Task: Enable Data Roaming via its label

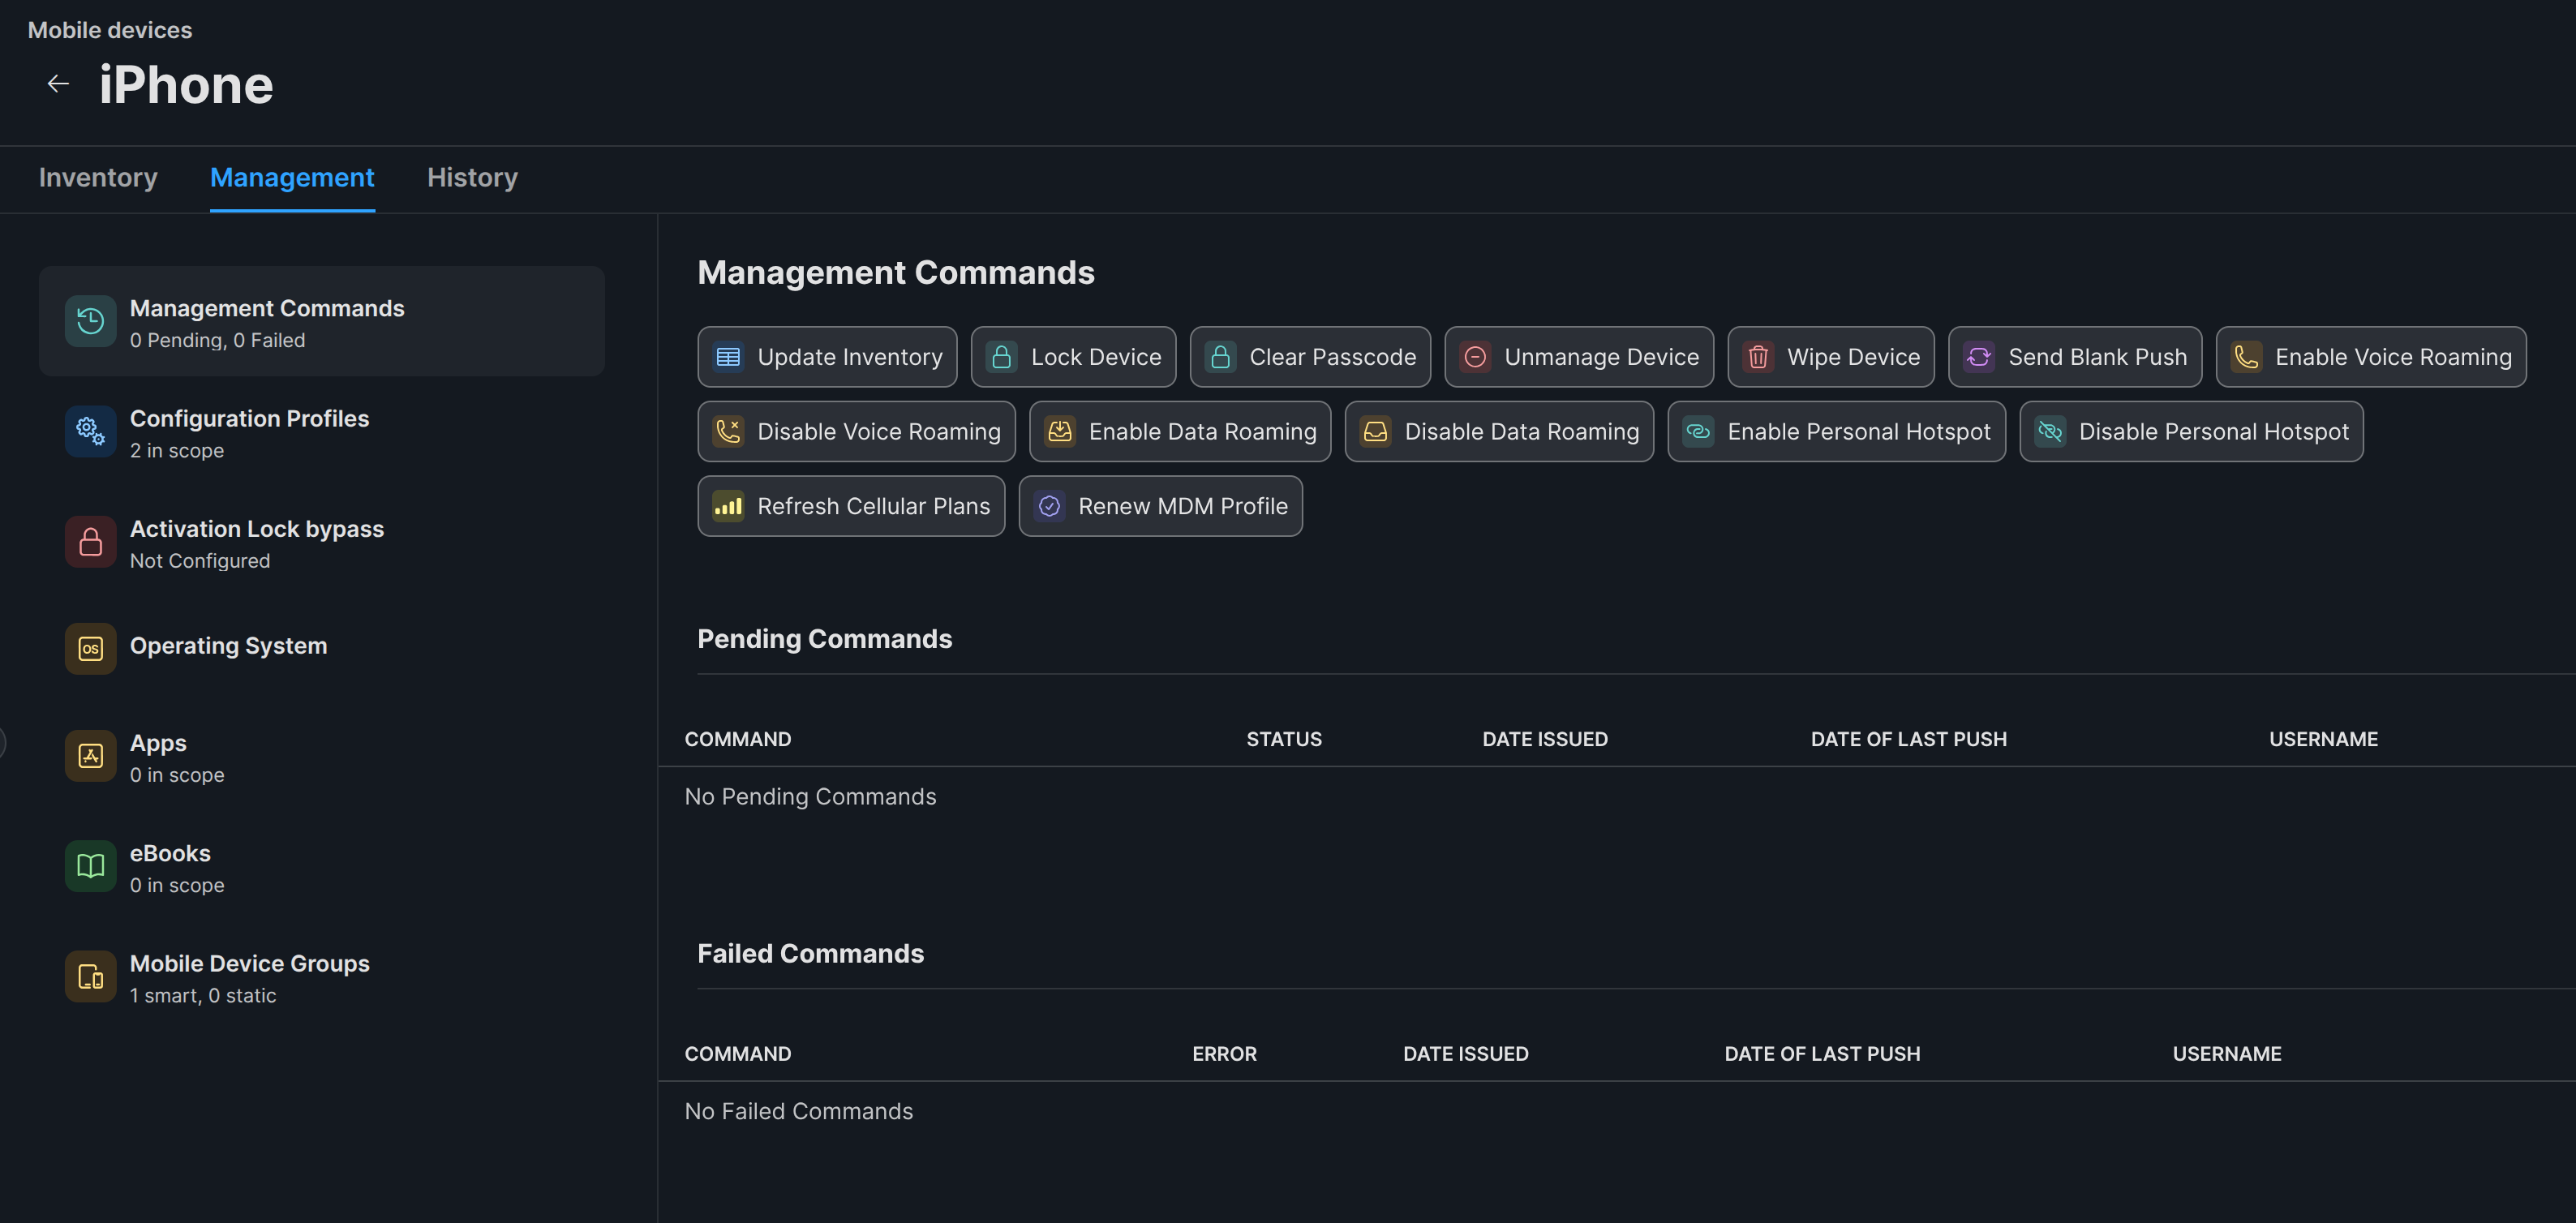Action: [x=1203, y=432]
